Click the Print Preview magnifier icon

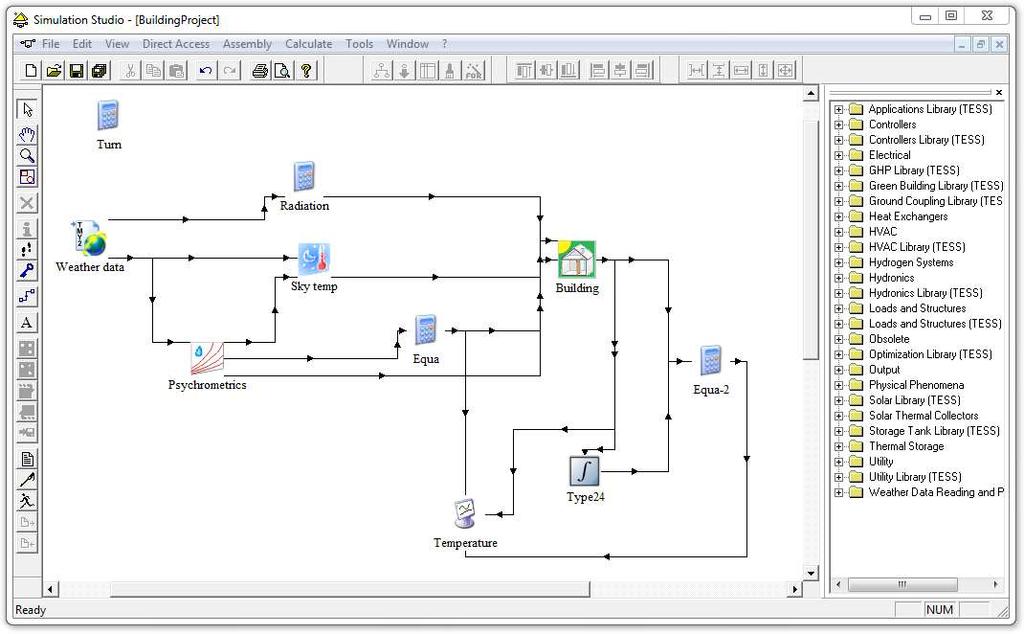point(282,71)
